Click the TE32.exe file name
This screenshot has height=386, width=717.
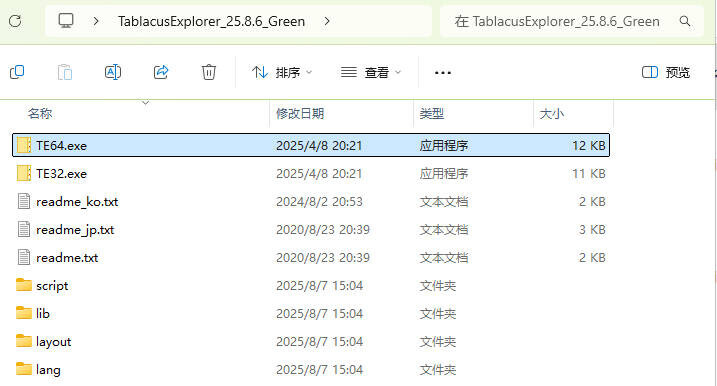coord(61,173)
